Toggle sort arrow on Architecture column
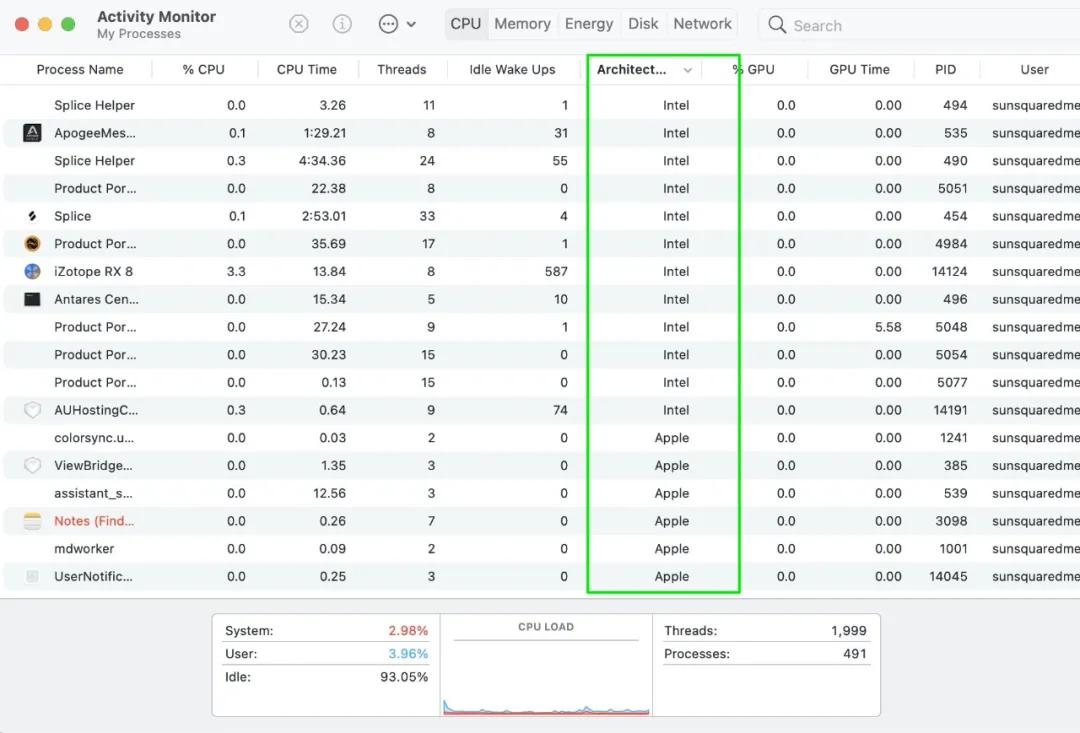Viewport: 1080px width, 733px height. [687, 70]
